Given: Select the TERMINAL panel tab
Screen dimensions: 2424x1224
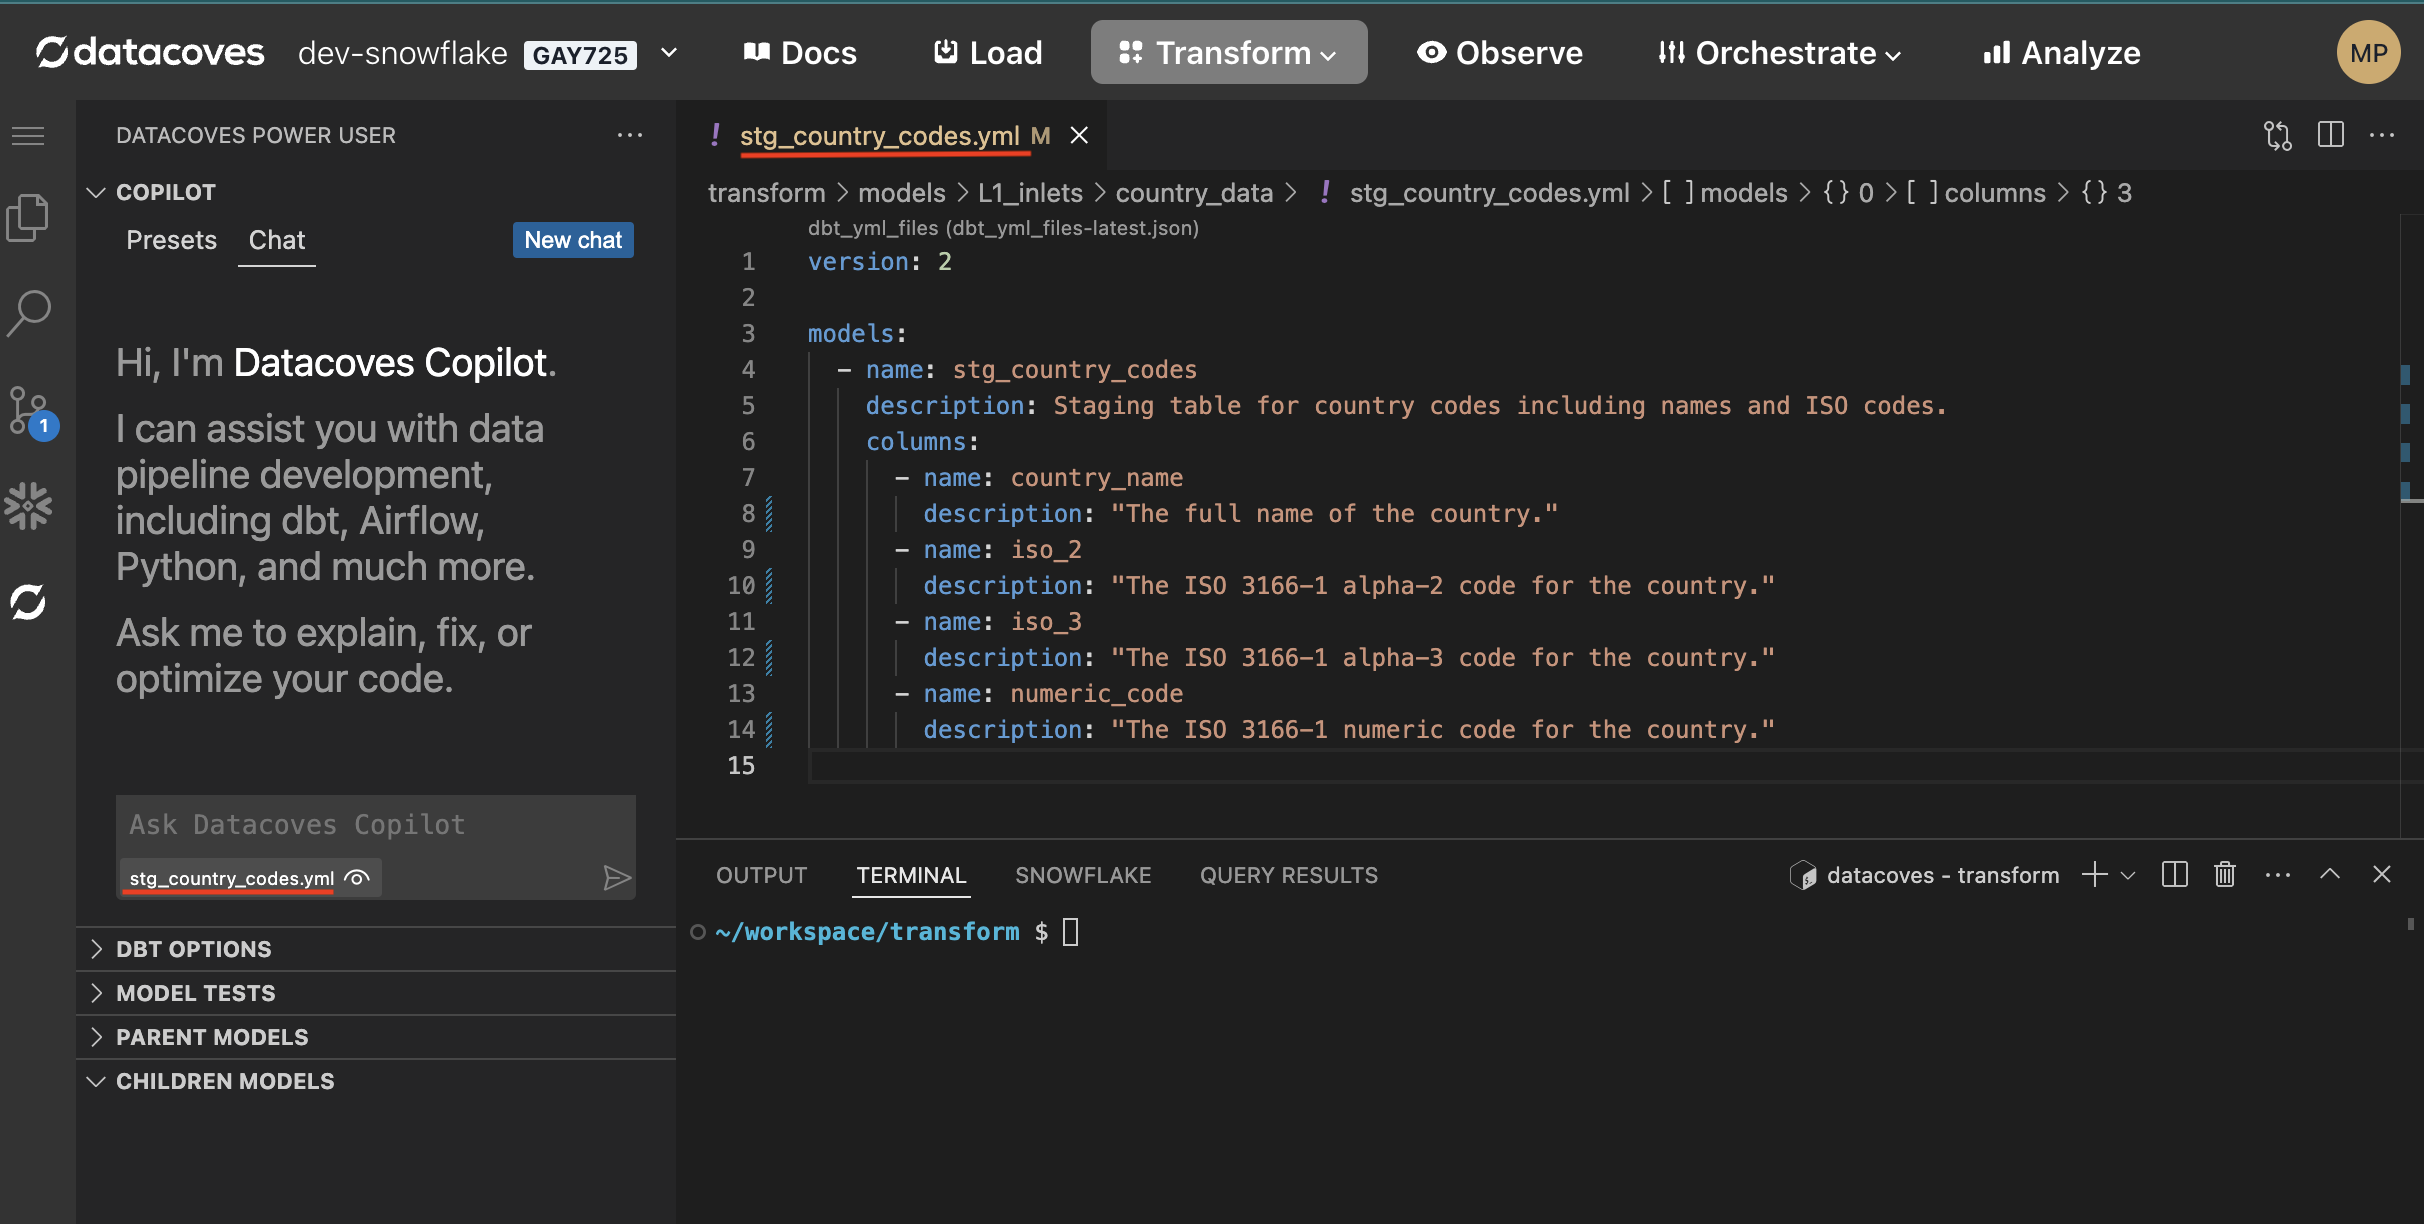Looking at the screenshot, I should (x=911, y=875).
